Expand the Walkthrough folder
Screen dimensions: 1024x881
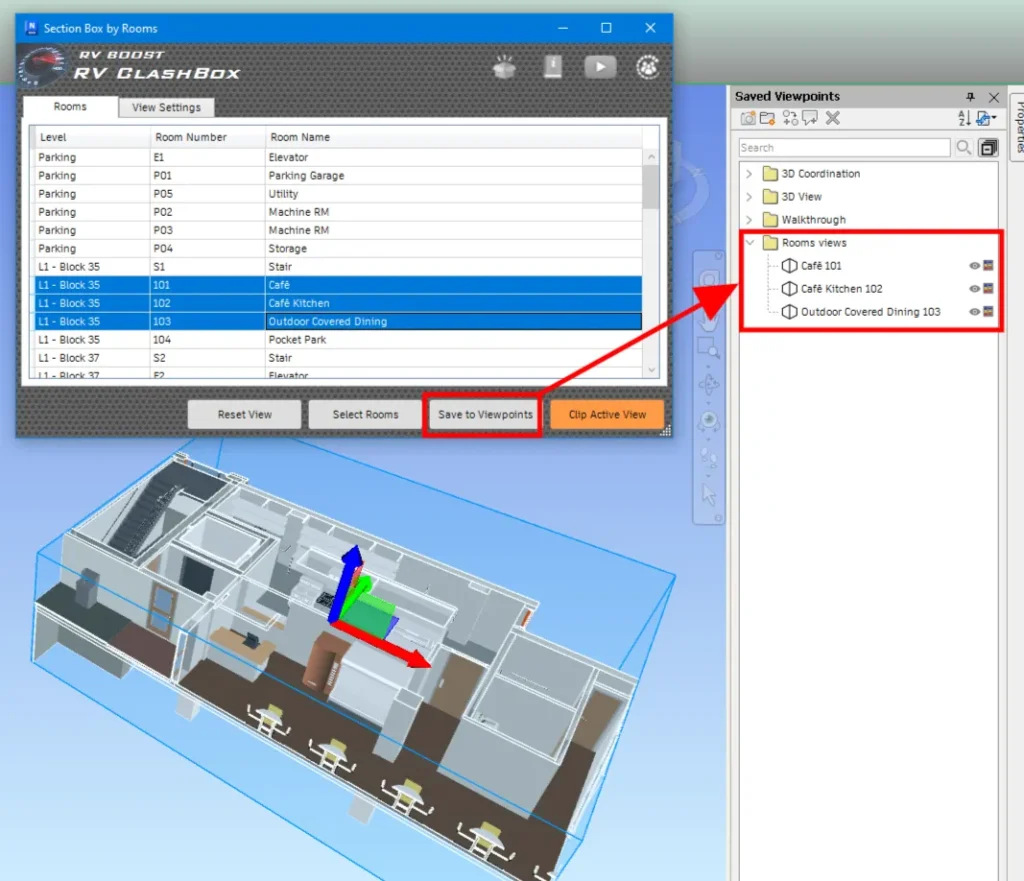749,220
